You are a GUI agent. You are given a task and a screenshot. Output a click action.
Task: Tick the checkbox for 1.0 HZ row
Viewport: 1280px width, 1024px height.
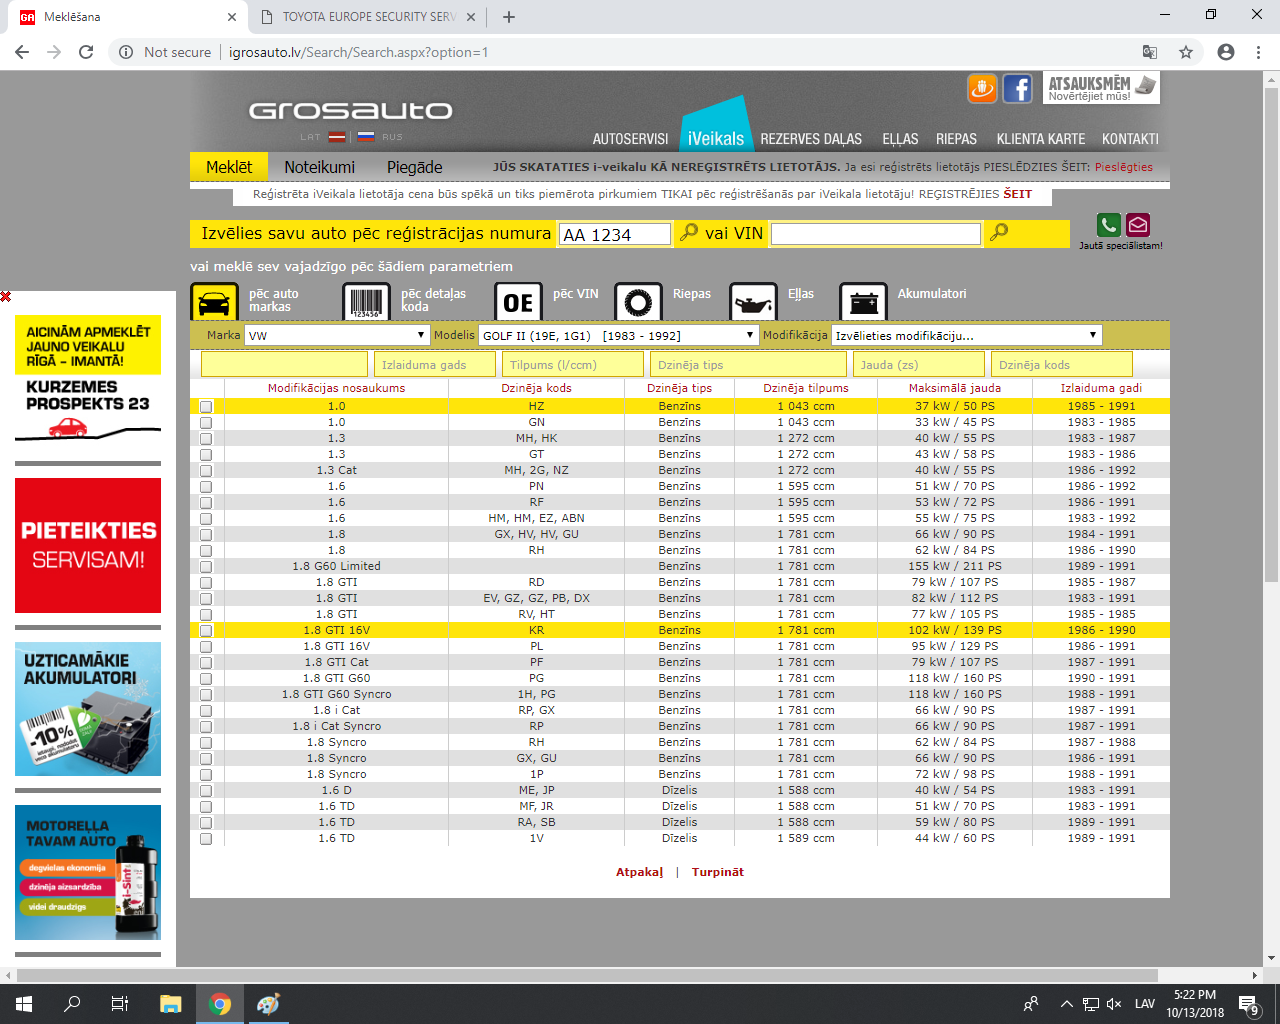click(206, 407)
